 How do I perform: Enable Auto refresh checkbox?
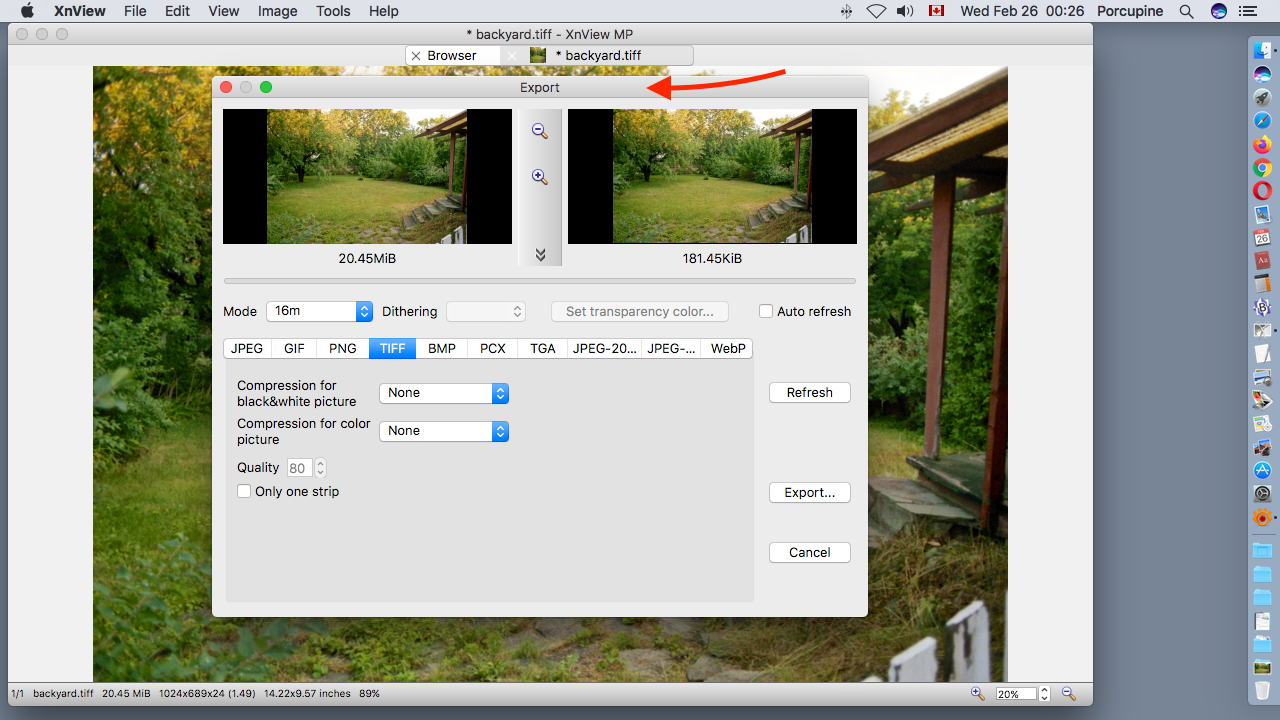(766, 311)
